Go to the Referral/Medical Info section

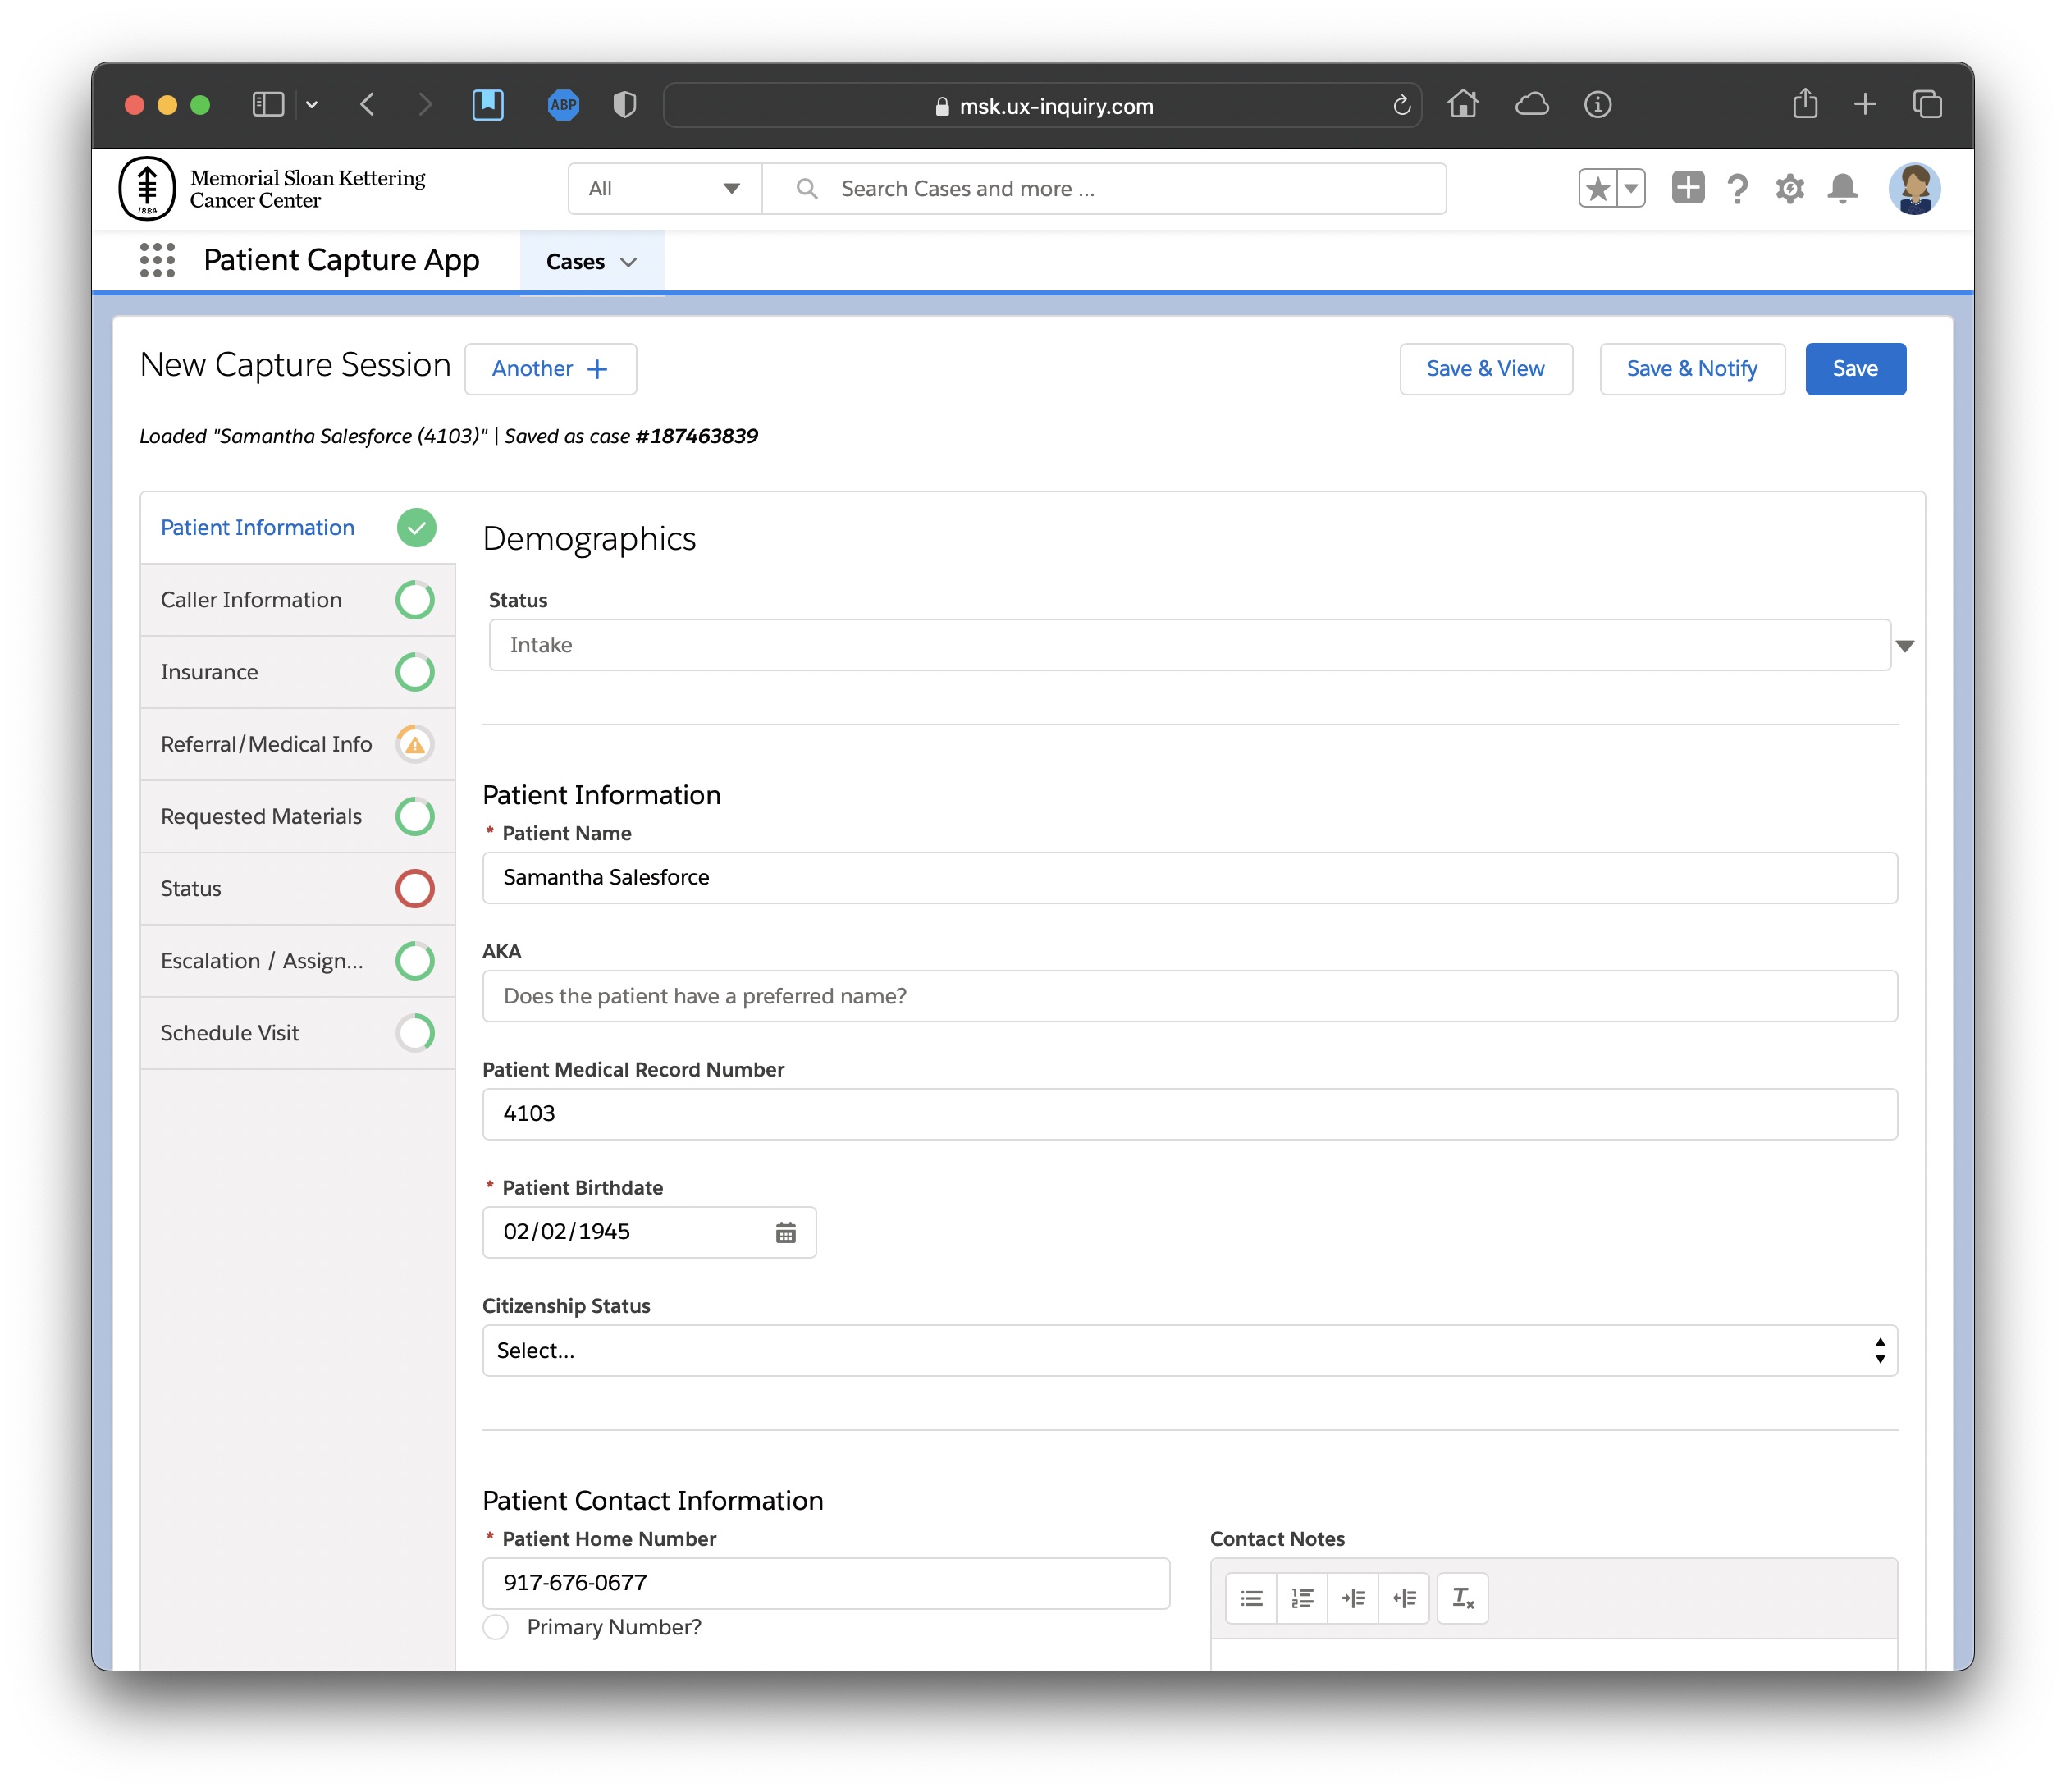click(266, 744)
